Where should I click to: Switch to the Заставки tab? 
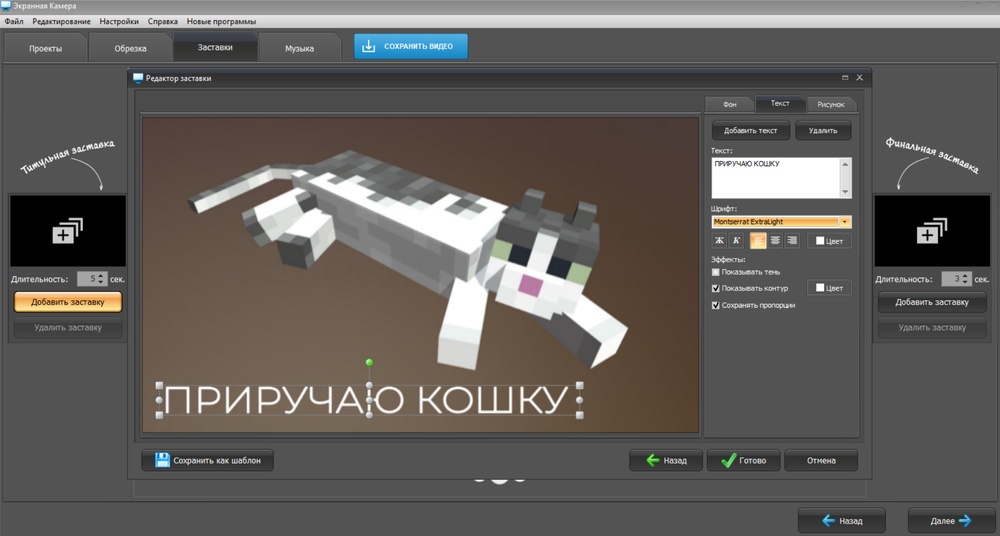[x=215, y=47]
